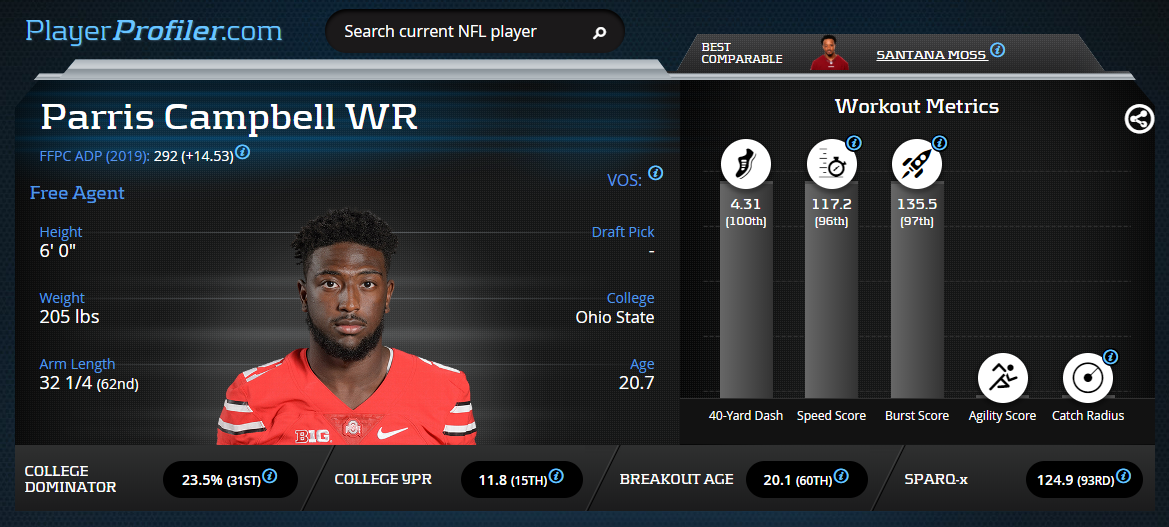
Task: Show info for SPARQ-x 124.9
Action: (1123, 476)
